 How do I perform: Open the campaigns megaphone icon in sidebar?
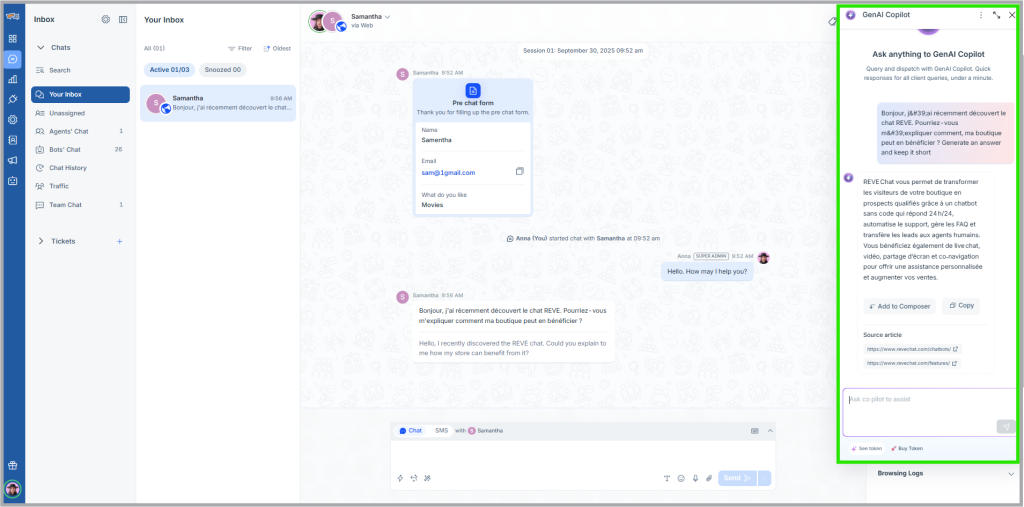click(13, 160)
